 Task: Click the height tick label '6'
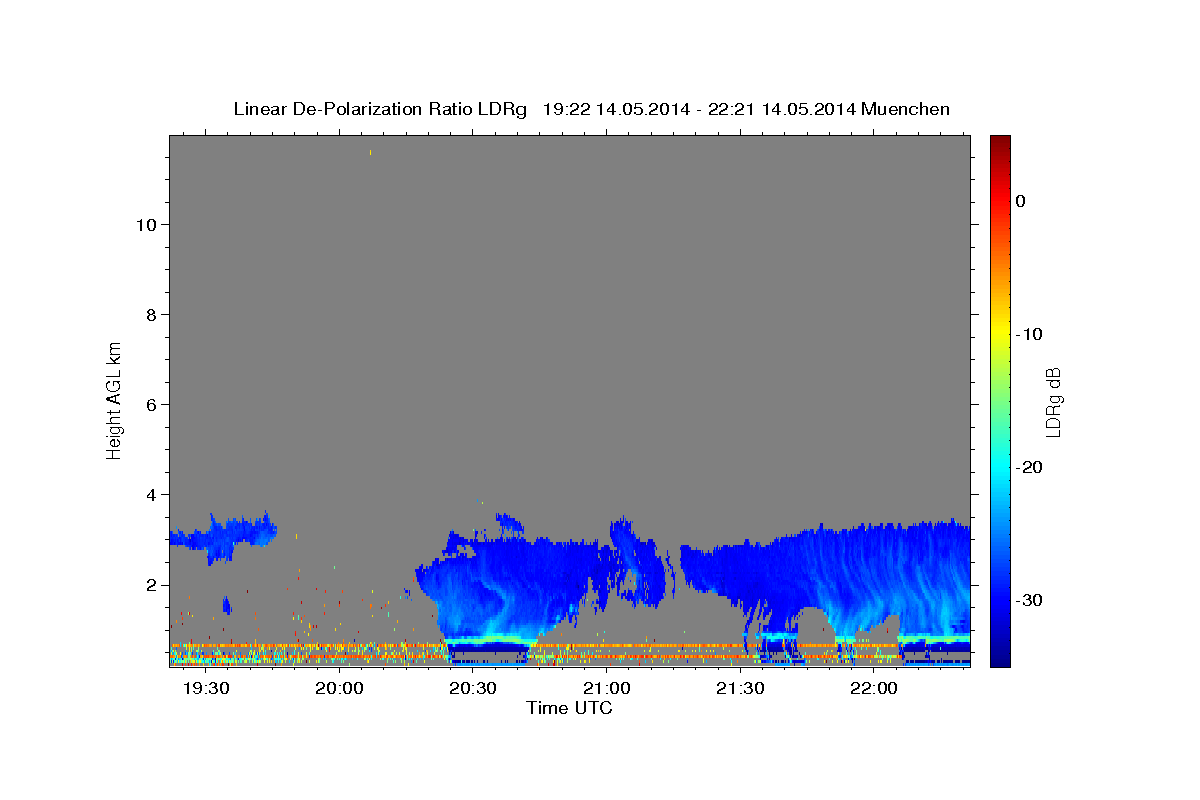coord(149,404)
